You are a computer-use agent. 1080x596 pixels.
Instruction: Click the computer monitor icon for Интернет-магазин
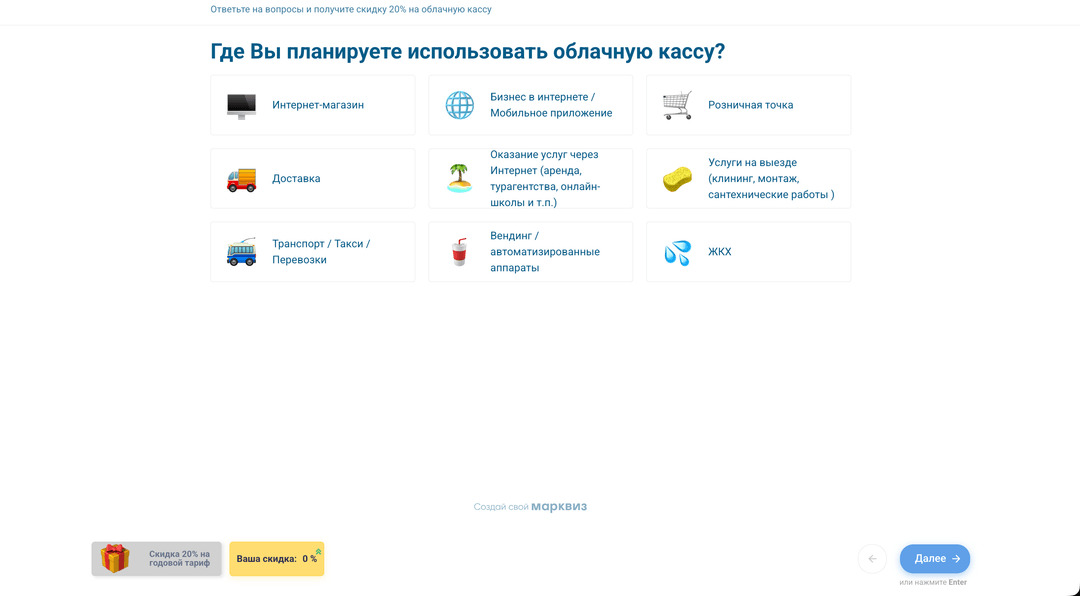(x=241, y=105)
